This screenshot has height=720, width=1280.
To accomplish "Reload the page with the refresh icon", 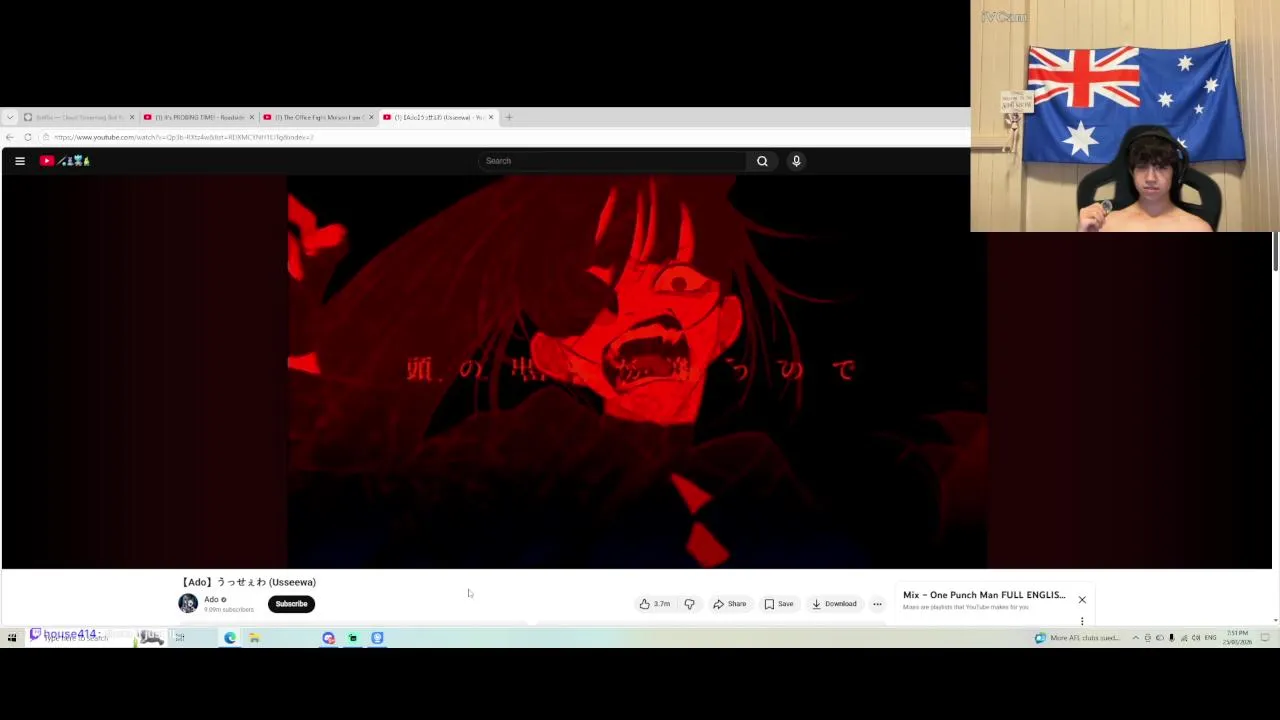I will click(x=28, y=137).
